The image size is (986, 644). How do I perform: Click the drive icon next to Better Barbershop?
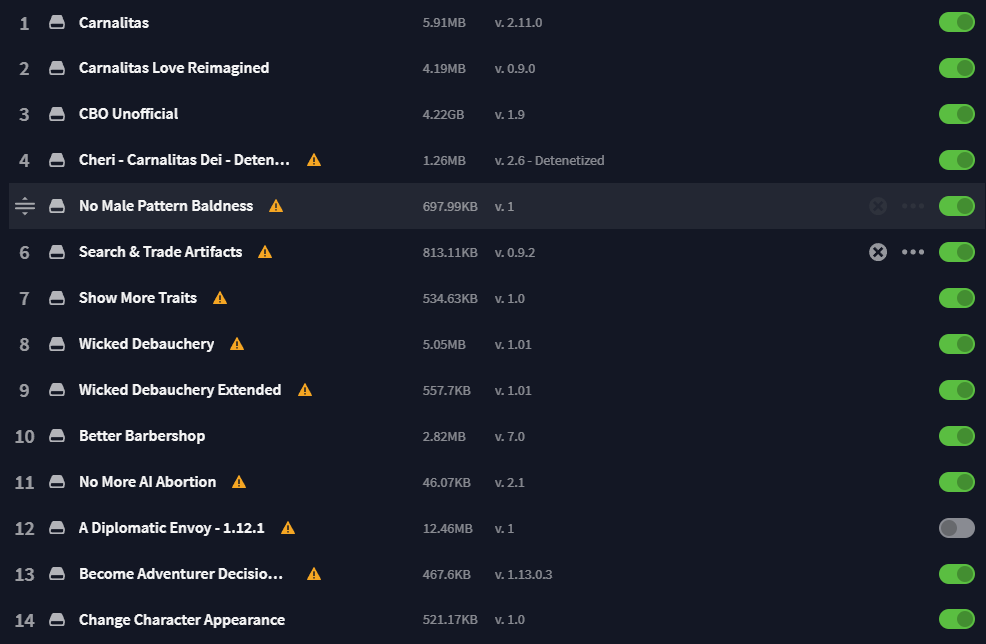point(58,436)
